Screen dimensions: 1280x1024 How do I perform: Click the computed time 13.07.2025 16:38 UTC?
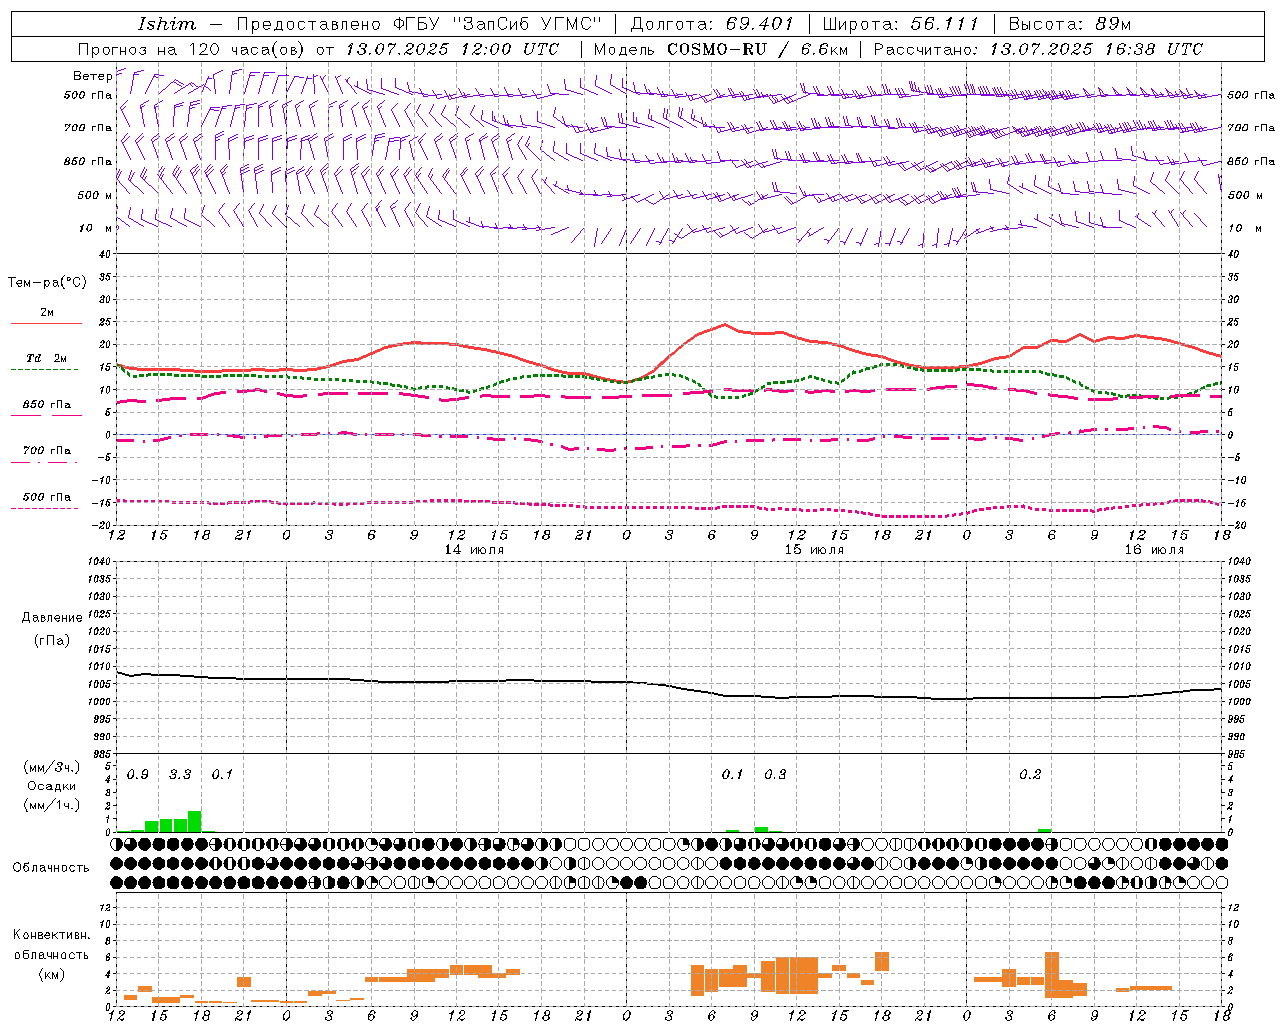click(1096, 49)
